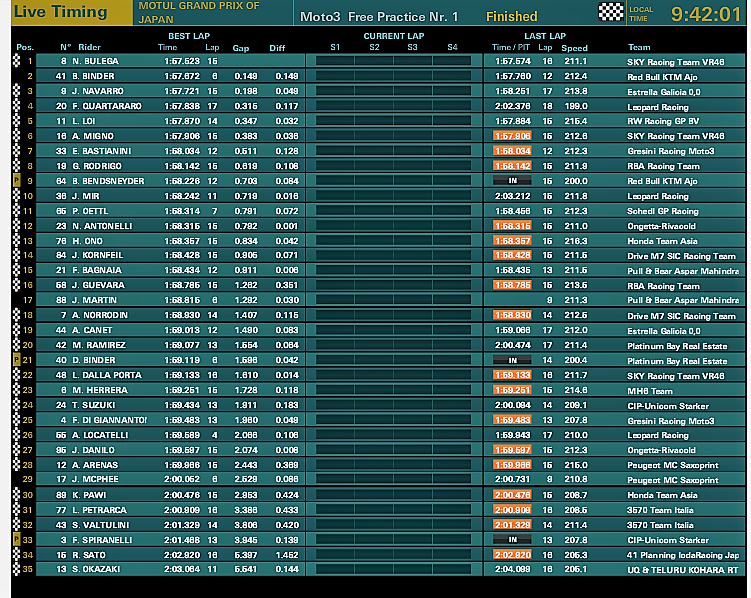Click the Rider column header
The height and width of the screenshot is (598, 751).
90,47
